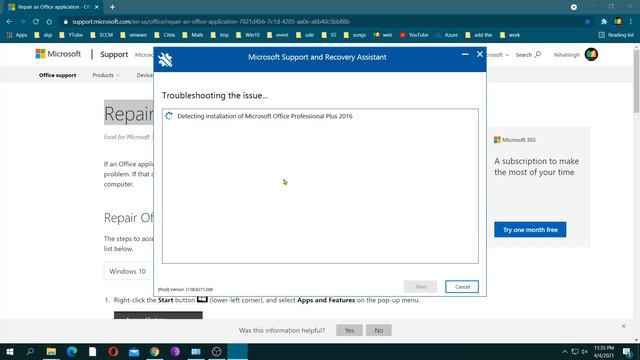Open the Mail app from the taskbar
Screen dimensions: 640x360
point(134,351)
